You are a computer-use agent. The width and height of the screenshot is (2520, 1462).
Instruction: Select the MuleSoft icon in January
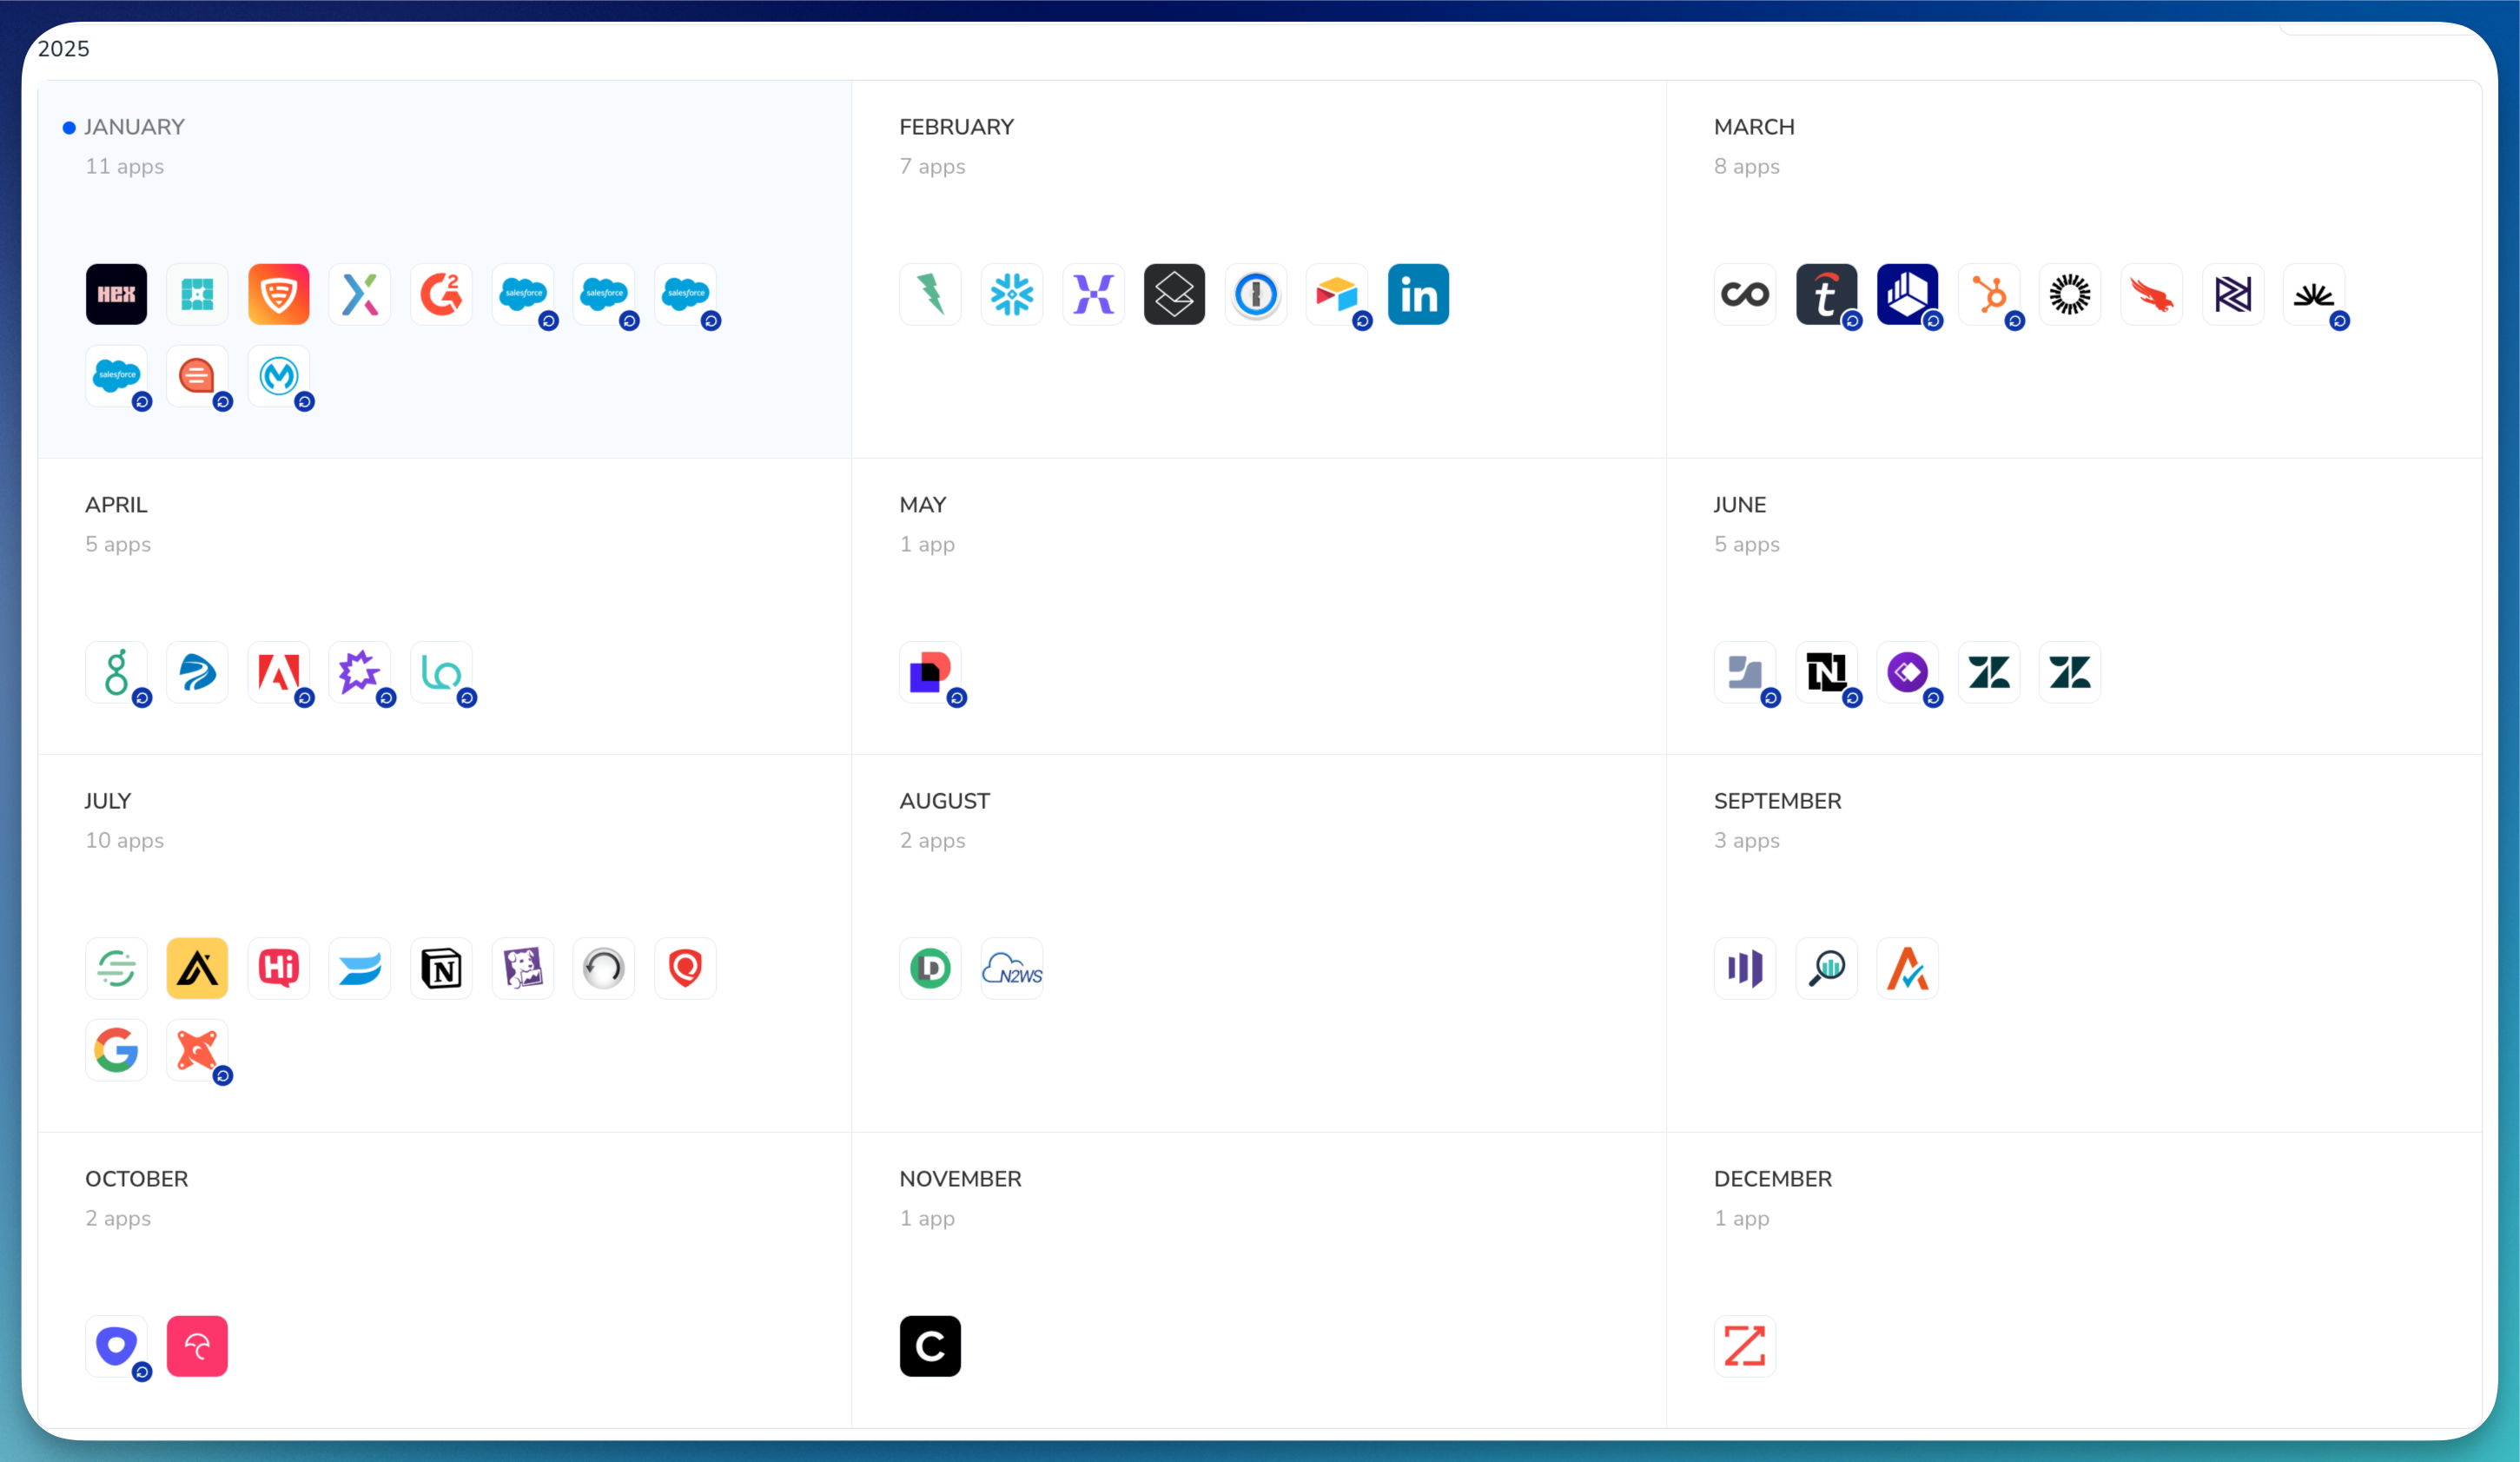tap(279, 376)
